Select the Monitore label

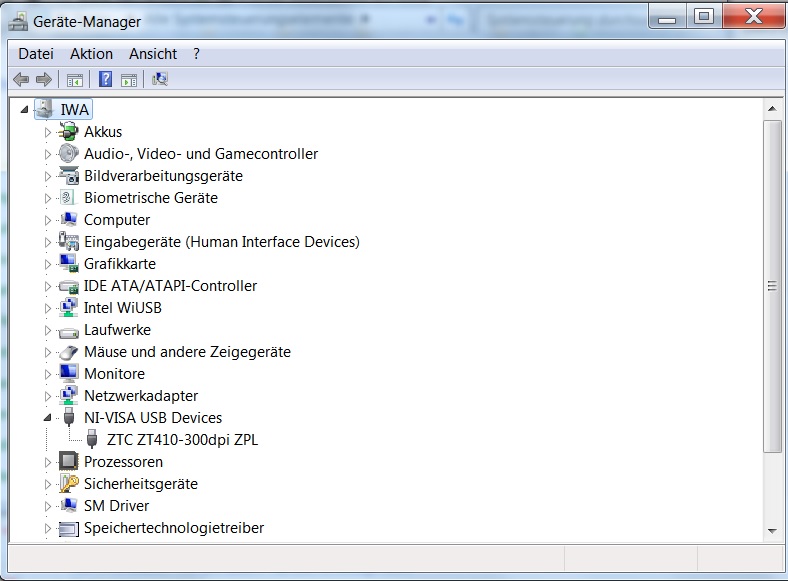(x=114, y=374)
